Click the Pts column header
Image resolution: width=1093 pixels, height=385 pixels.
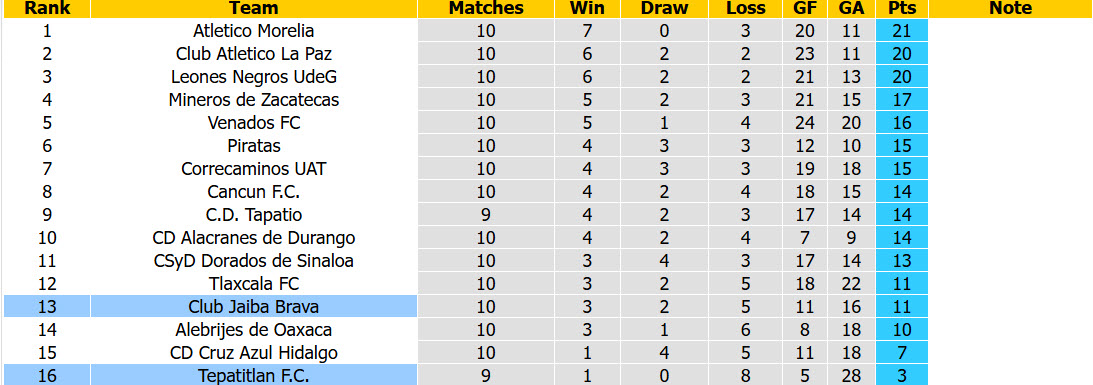click(x=902, y=8)
